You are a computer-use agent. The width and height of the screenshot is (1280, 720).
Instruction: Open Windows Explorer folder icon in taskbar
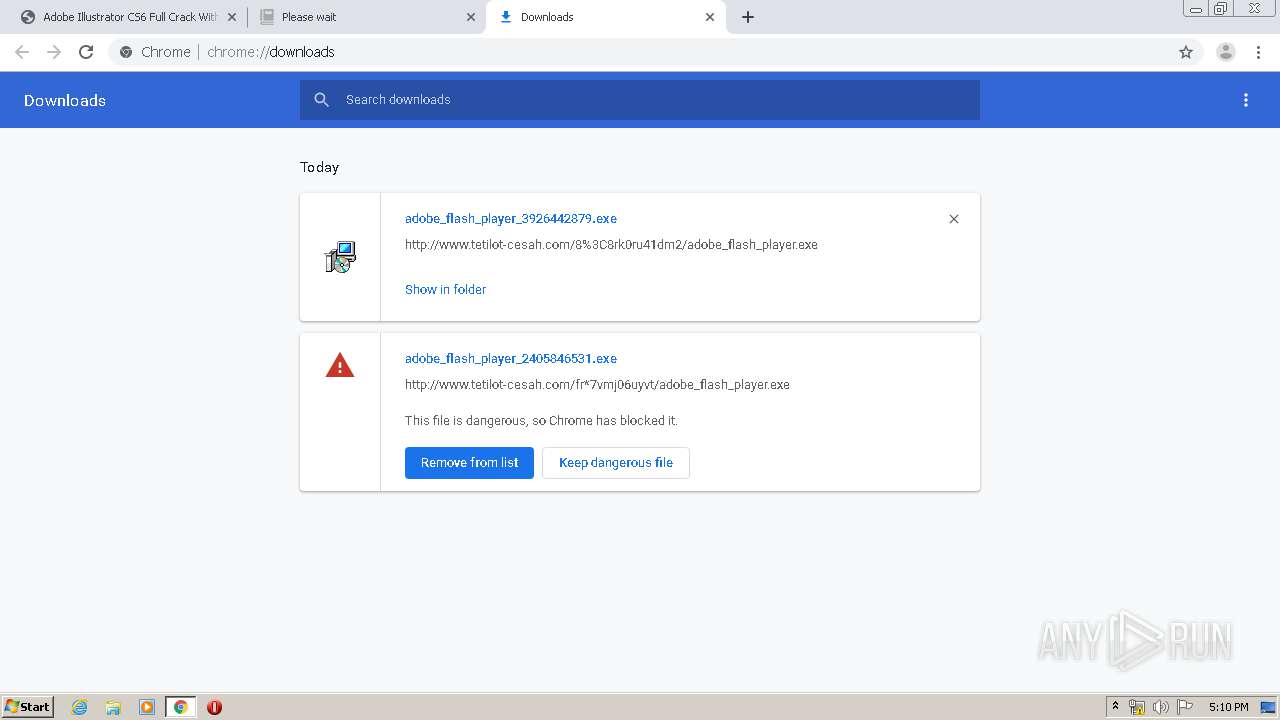pos(113,707)
